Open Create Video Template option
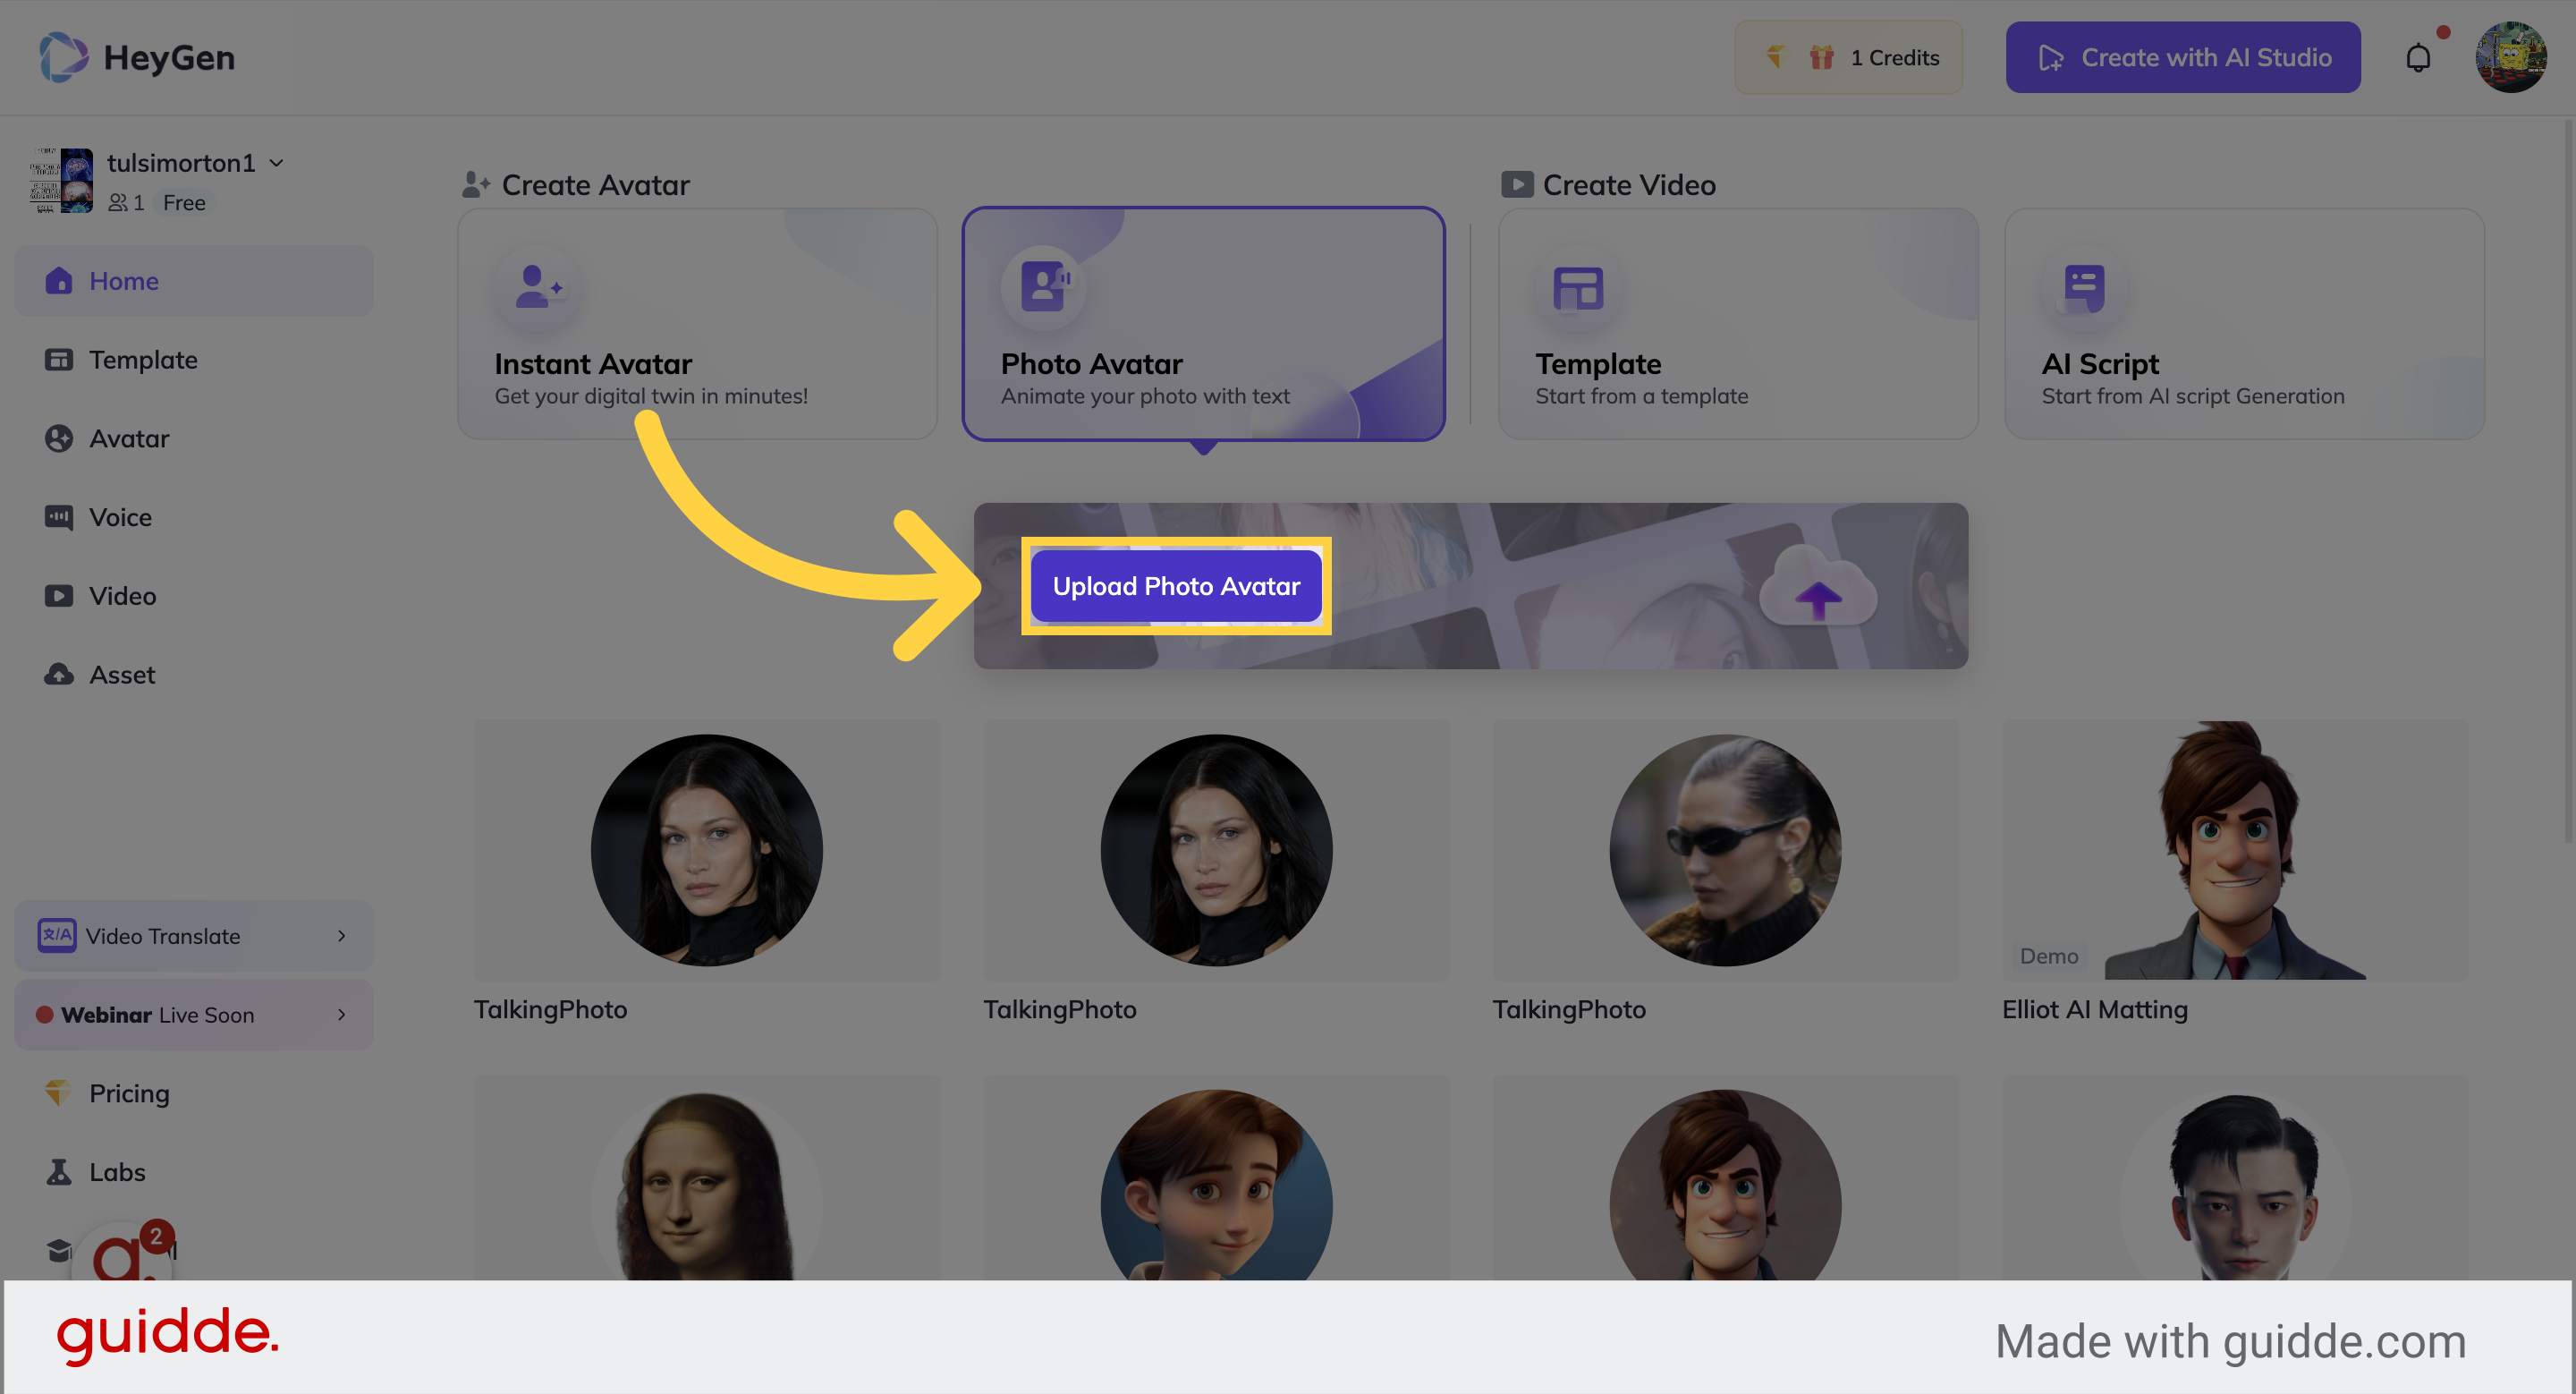The image size is (2576, 1394). click(x=1739, y=324)
